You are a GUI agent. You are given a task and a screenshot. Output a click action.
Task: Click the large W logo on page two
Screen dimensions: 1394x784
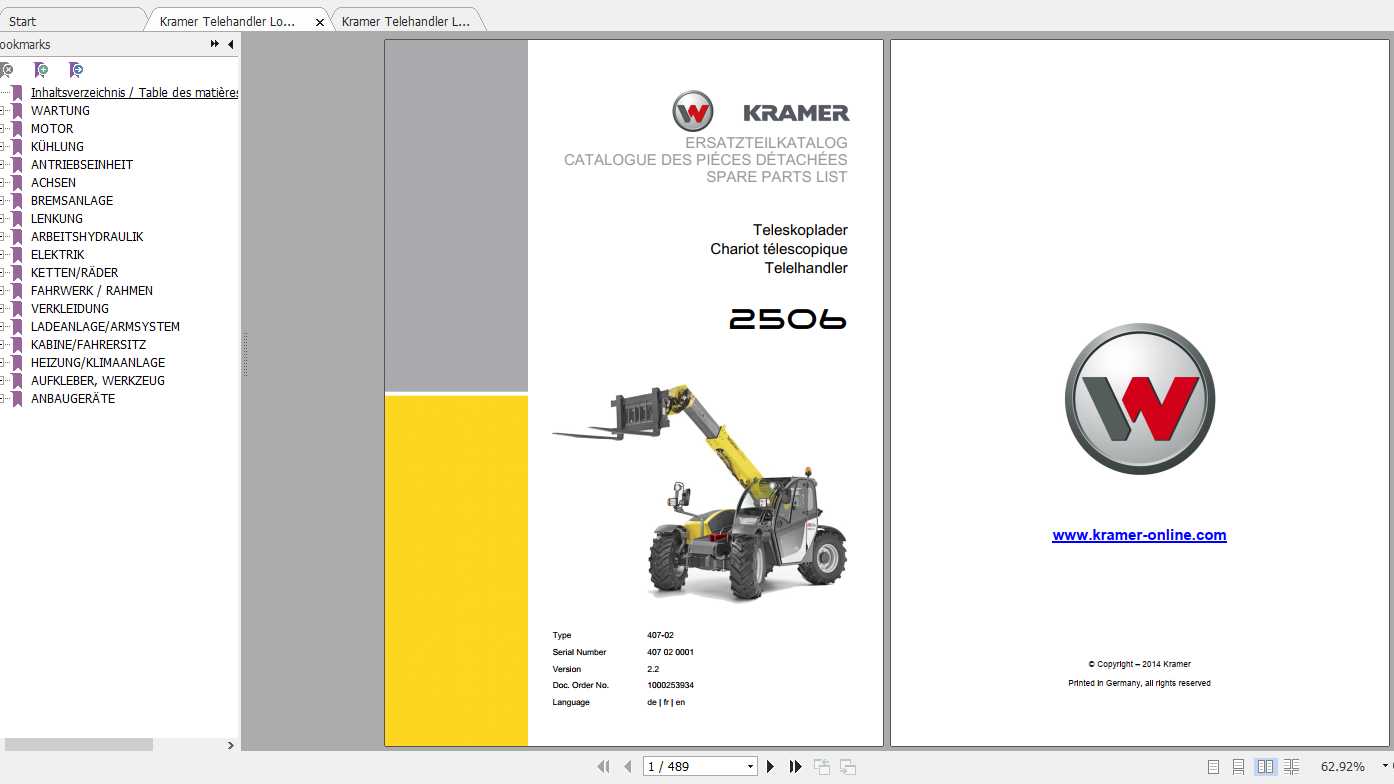click(1139, 399)
